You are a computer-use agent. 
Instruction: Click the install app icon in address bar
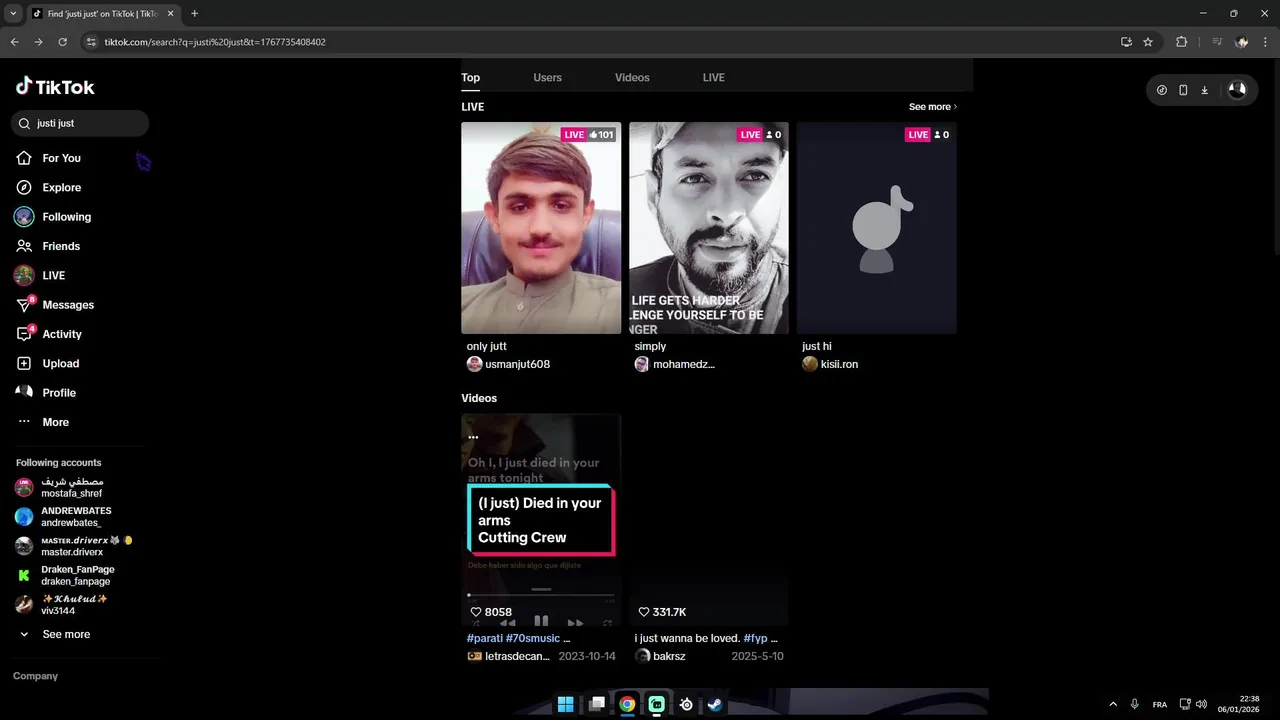coord(1126,42)
